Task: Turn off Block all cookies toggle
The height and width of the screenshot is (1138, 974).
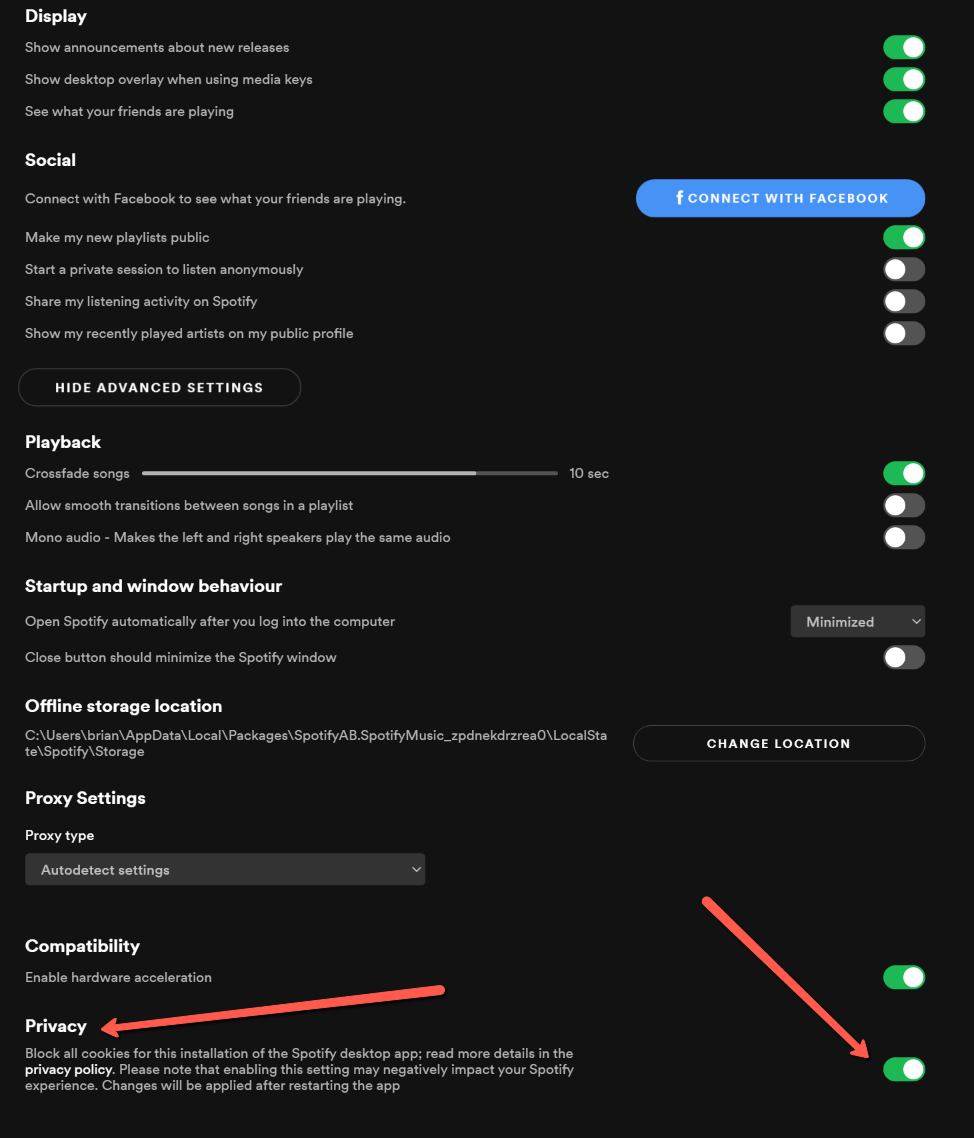Action: (x=903, y=1069)
